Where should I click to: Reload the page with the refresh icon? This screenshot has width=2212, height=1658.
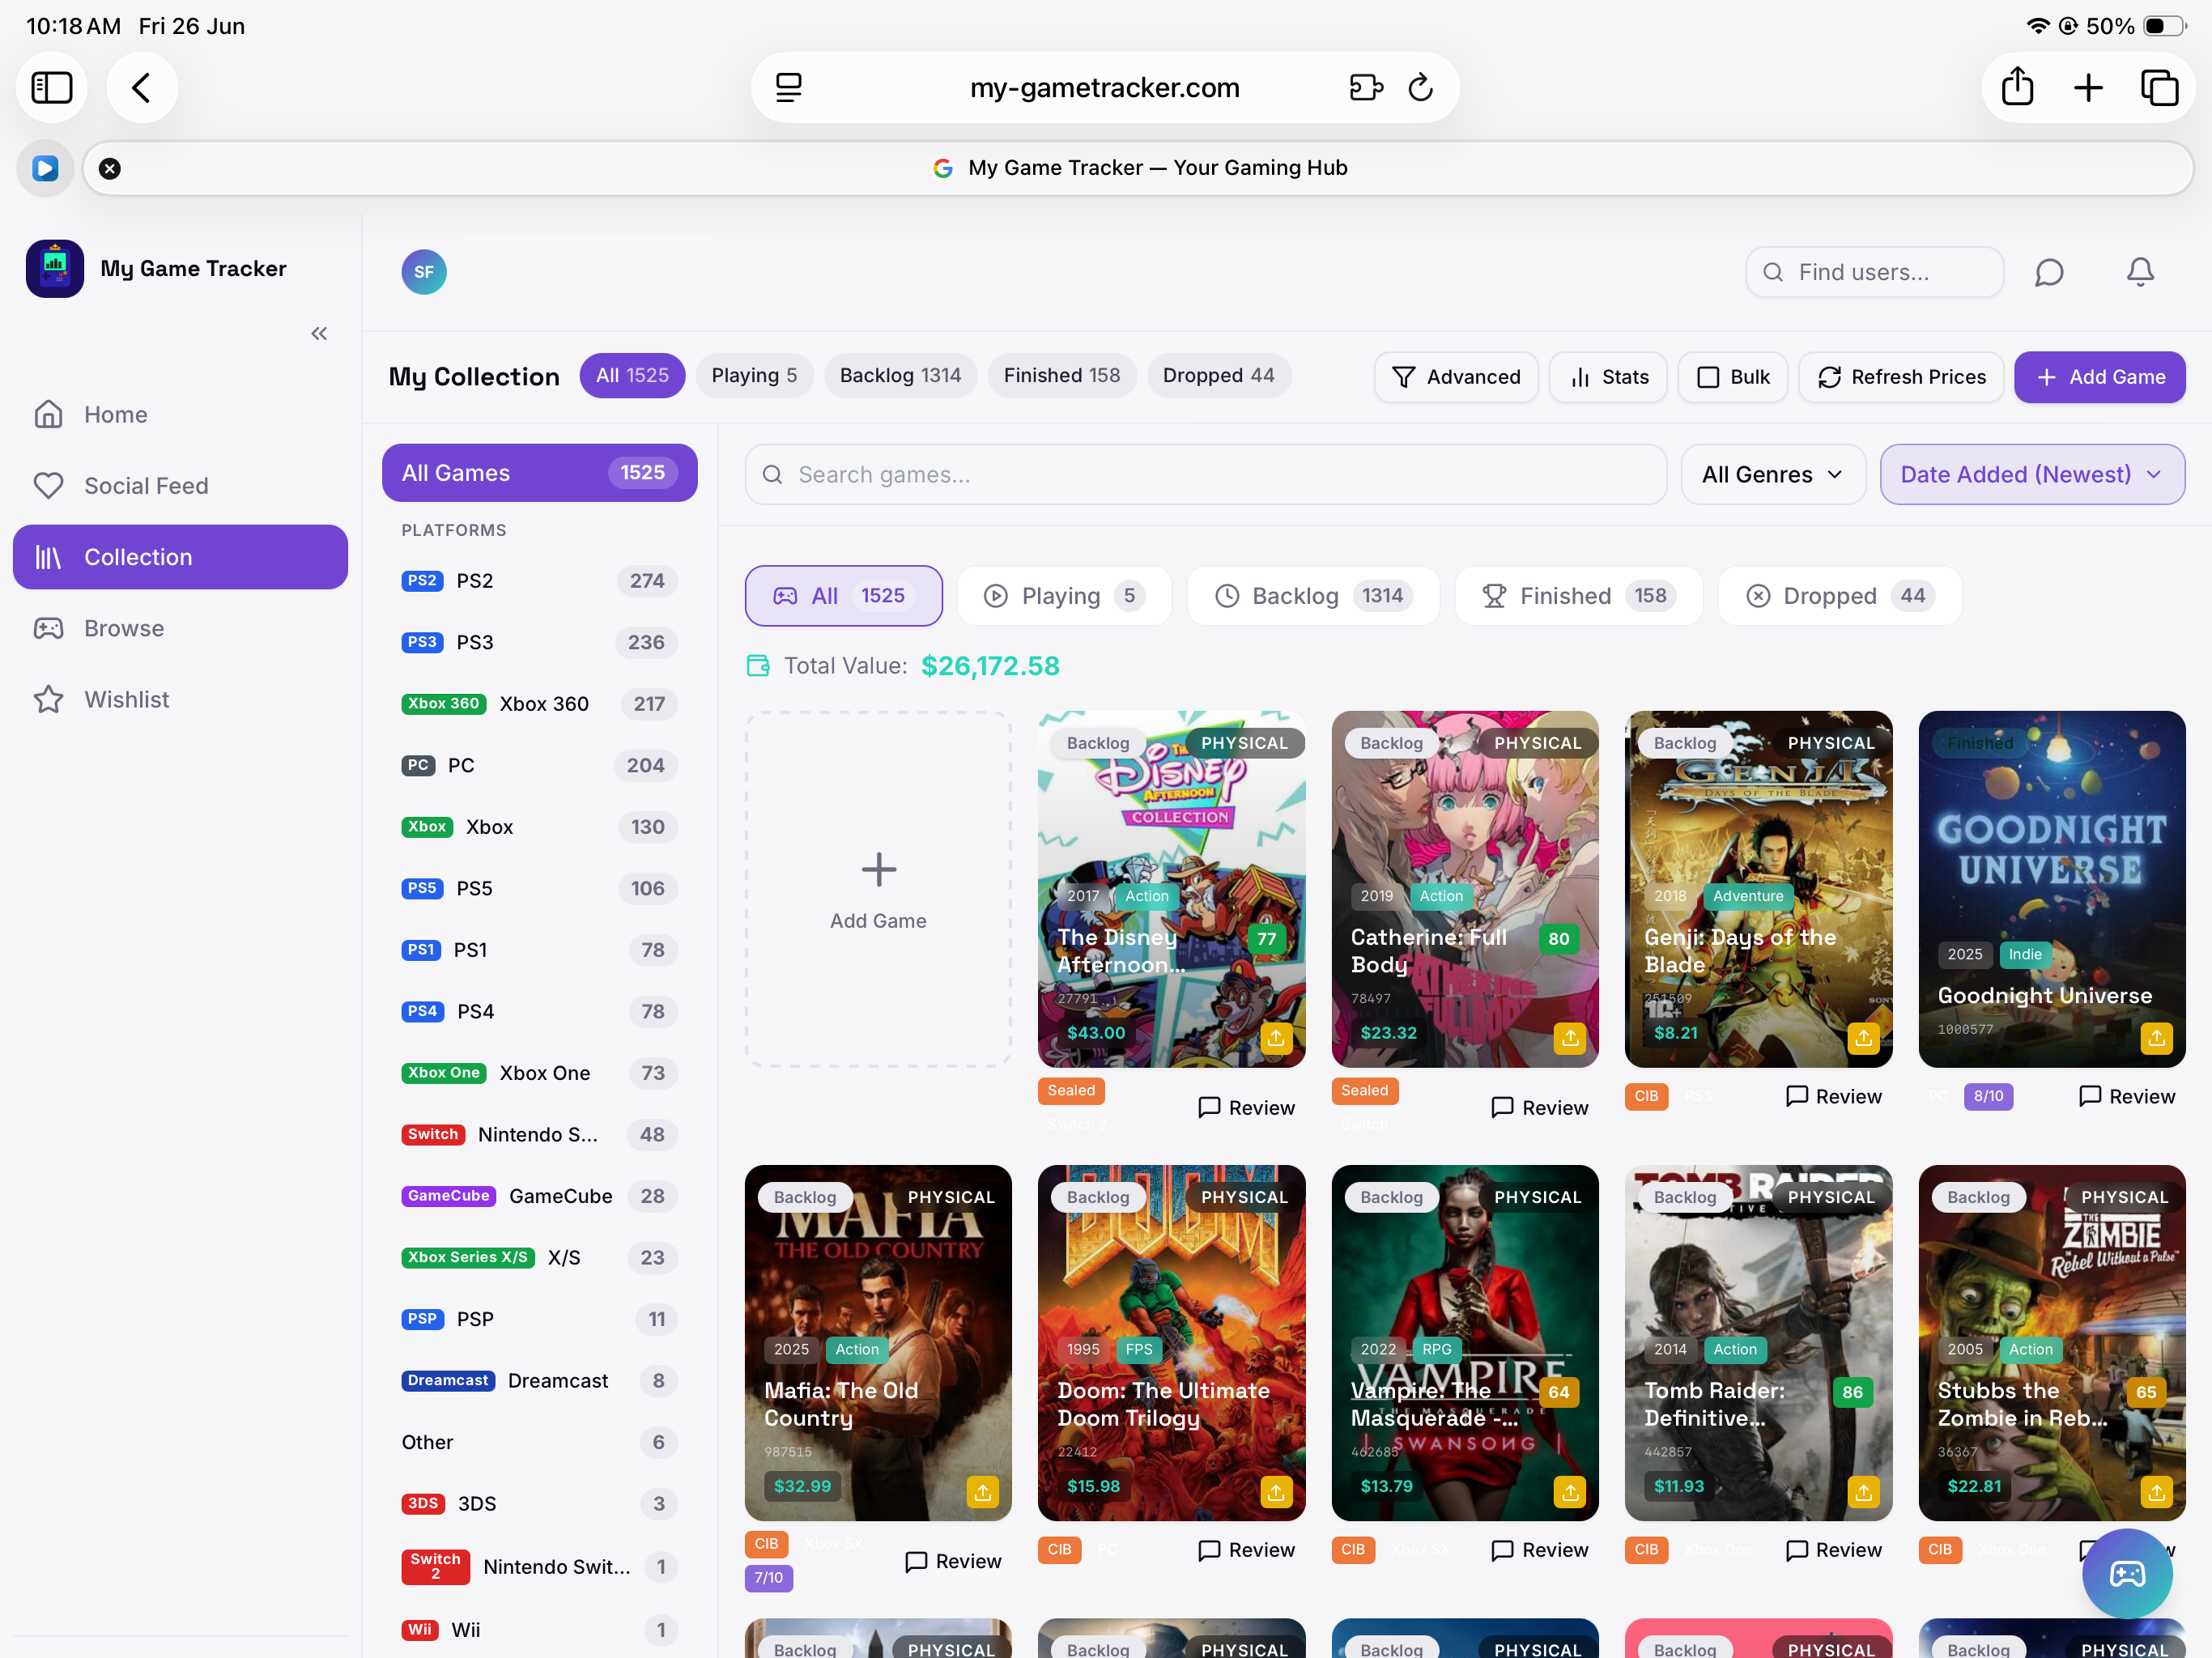pyautogui.click(x=1421, y=88)
